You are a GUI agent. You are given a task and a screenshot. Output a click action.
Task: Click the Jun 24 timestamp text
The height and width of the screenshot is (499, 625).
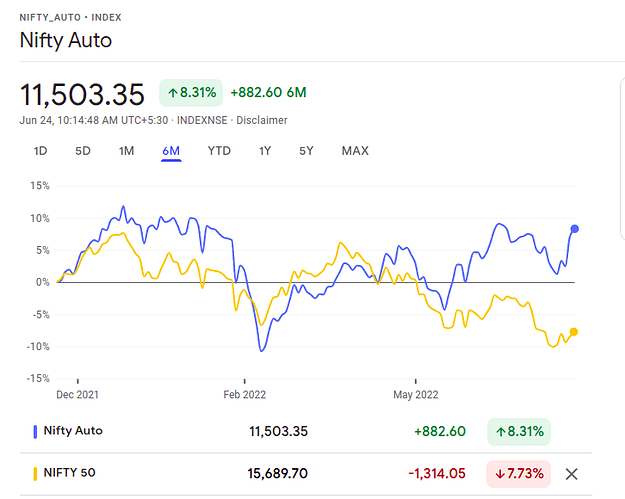tap(94, 120)
